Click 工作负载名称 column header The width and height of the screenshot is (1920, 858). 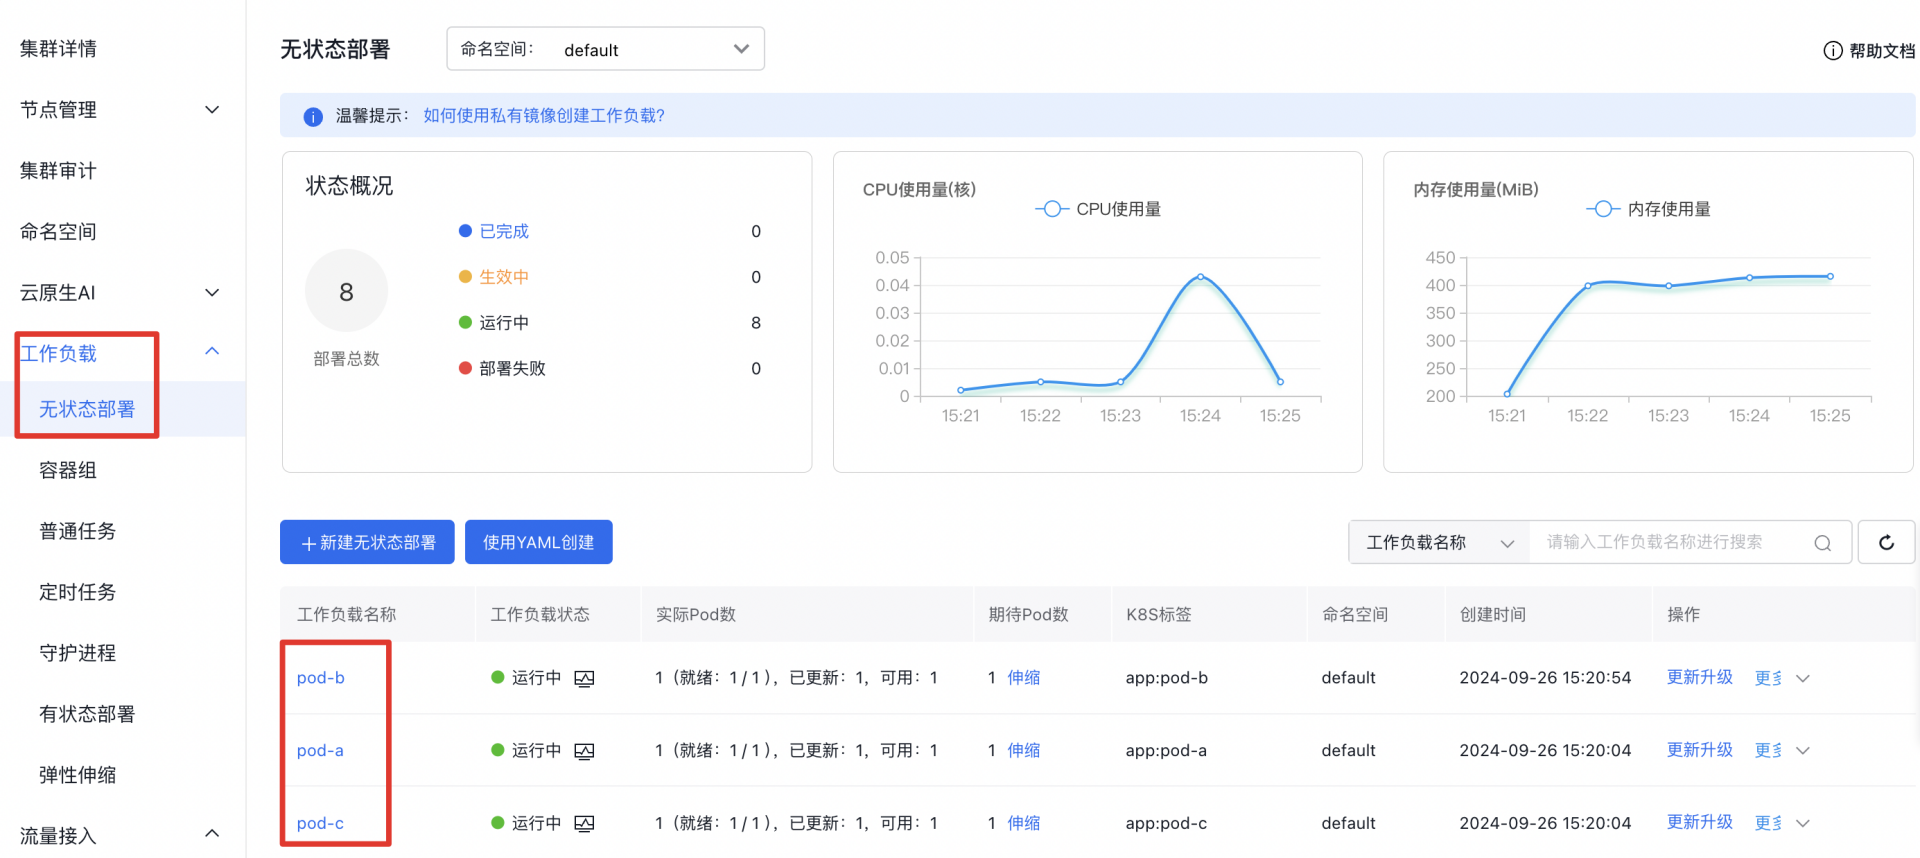pos(347,615)
